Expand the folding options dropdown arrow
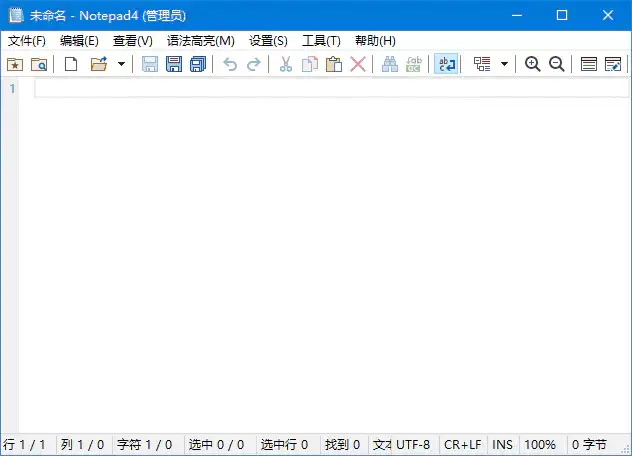 click(x=504, y=64)
